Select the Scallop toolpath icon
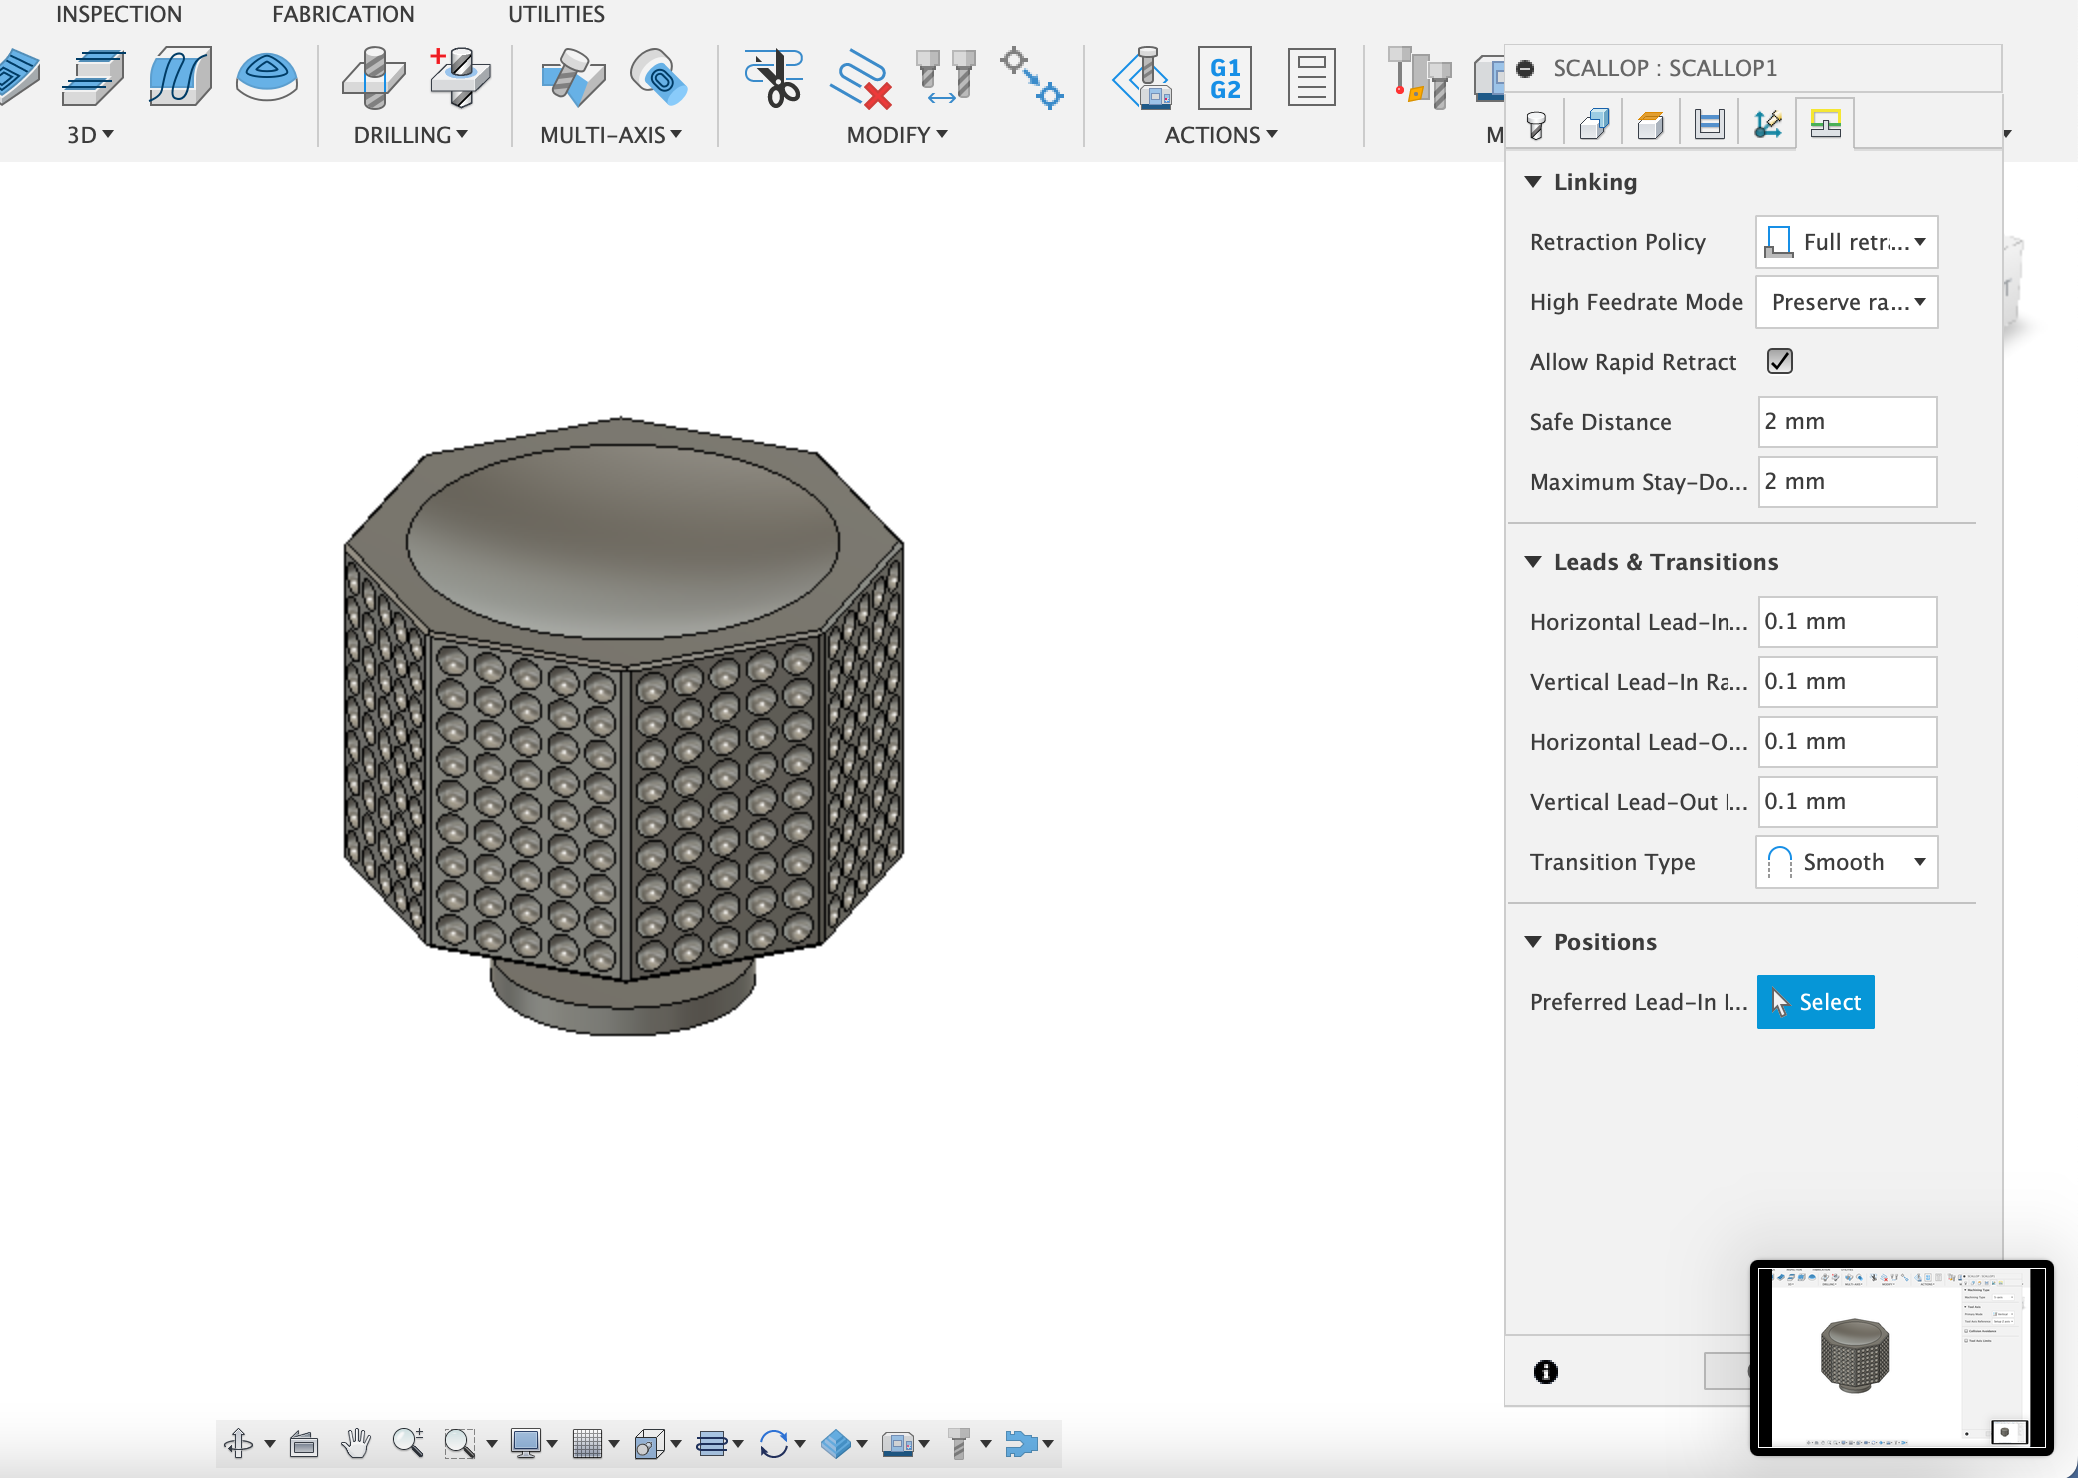Viewport: 2078px width, 1478px height. coord(267,77)
